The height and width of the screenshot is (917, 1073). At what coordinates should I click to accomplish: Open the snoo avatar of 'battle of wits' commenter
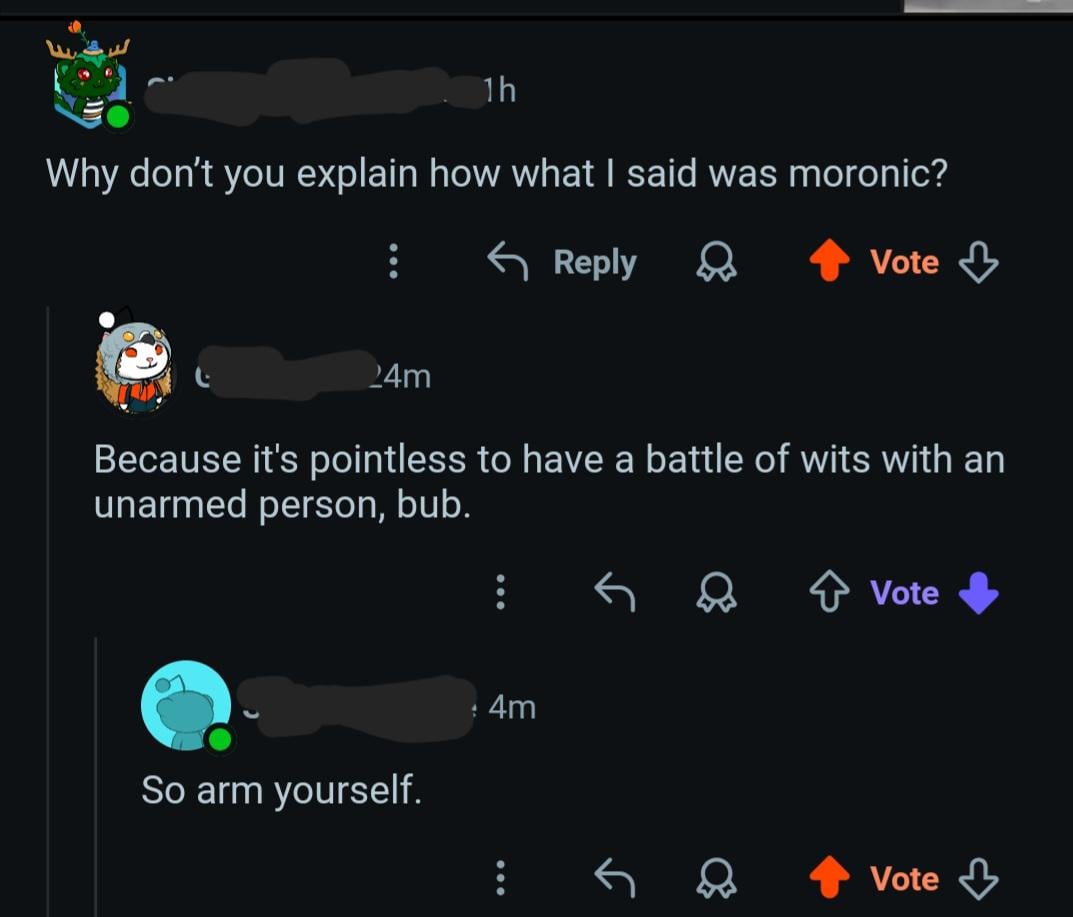tap(135, 366)
